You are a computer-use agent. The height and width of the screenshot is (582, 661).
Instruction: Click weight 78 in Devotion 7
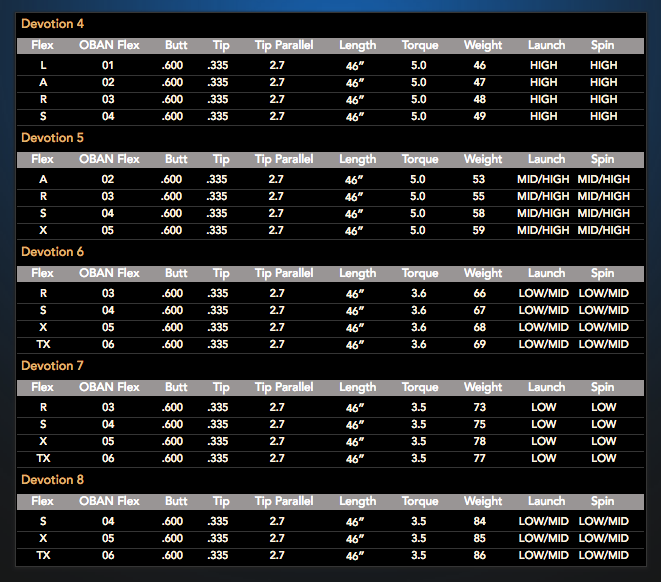(x=479, y=442)
